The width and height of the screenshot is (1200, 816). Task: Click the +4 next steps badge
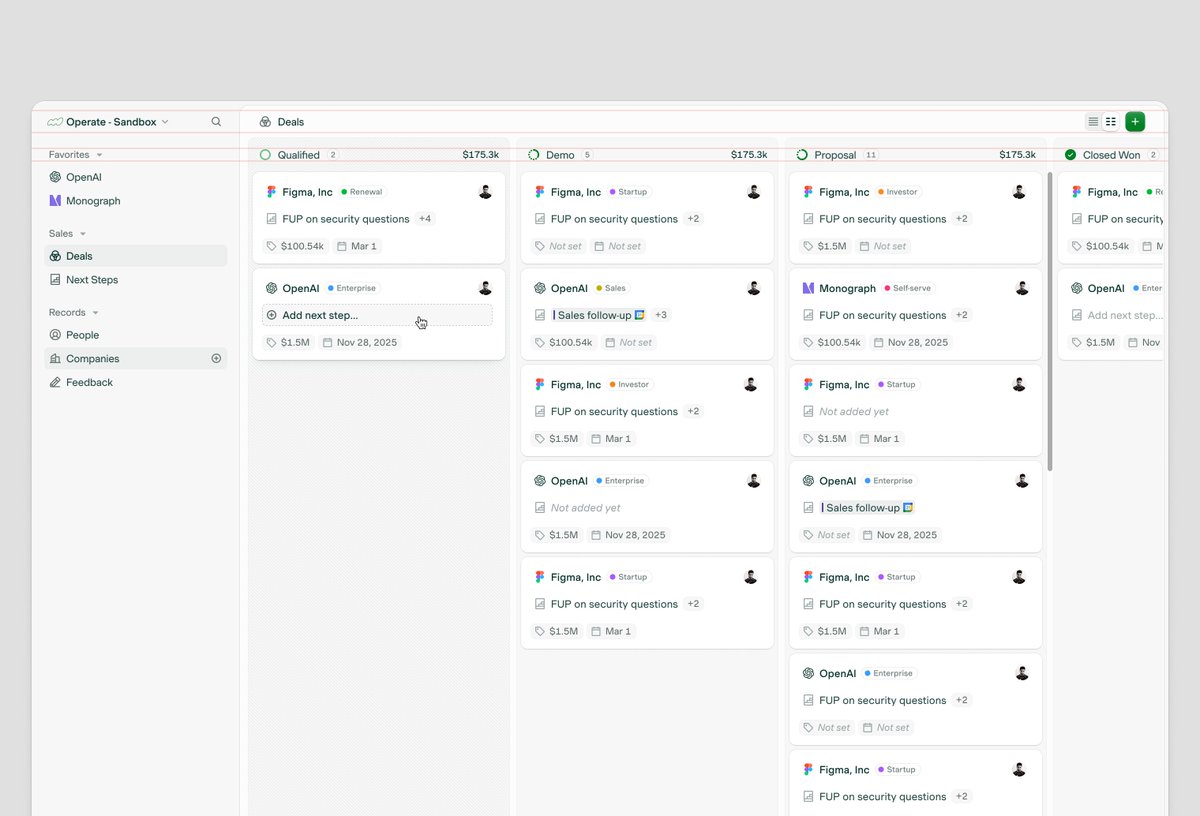coord(425,219)
